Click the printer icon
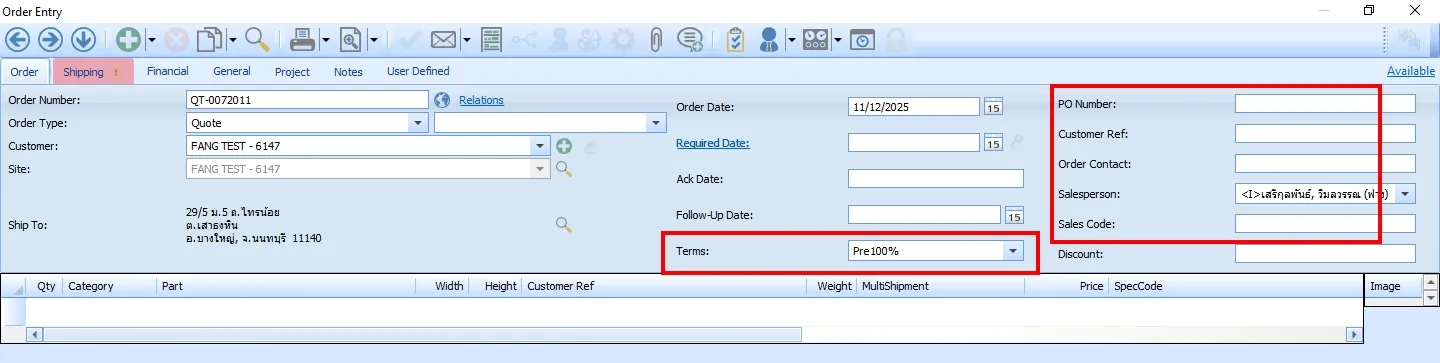 tap(302, 40)
